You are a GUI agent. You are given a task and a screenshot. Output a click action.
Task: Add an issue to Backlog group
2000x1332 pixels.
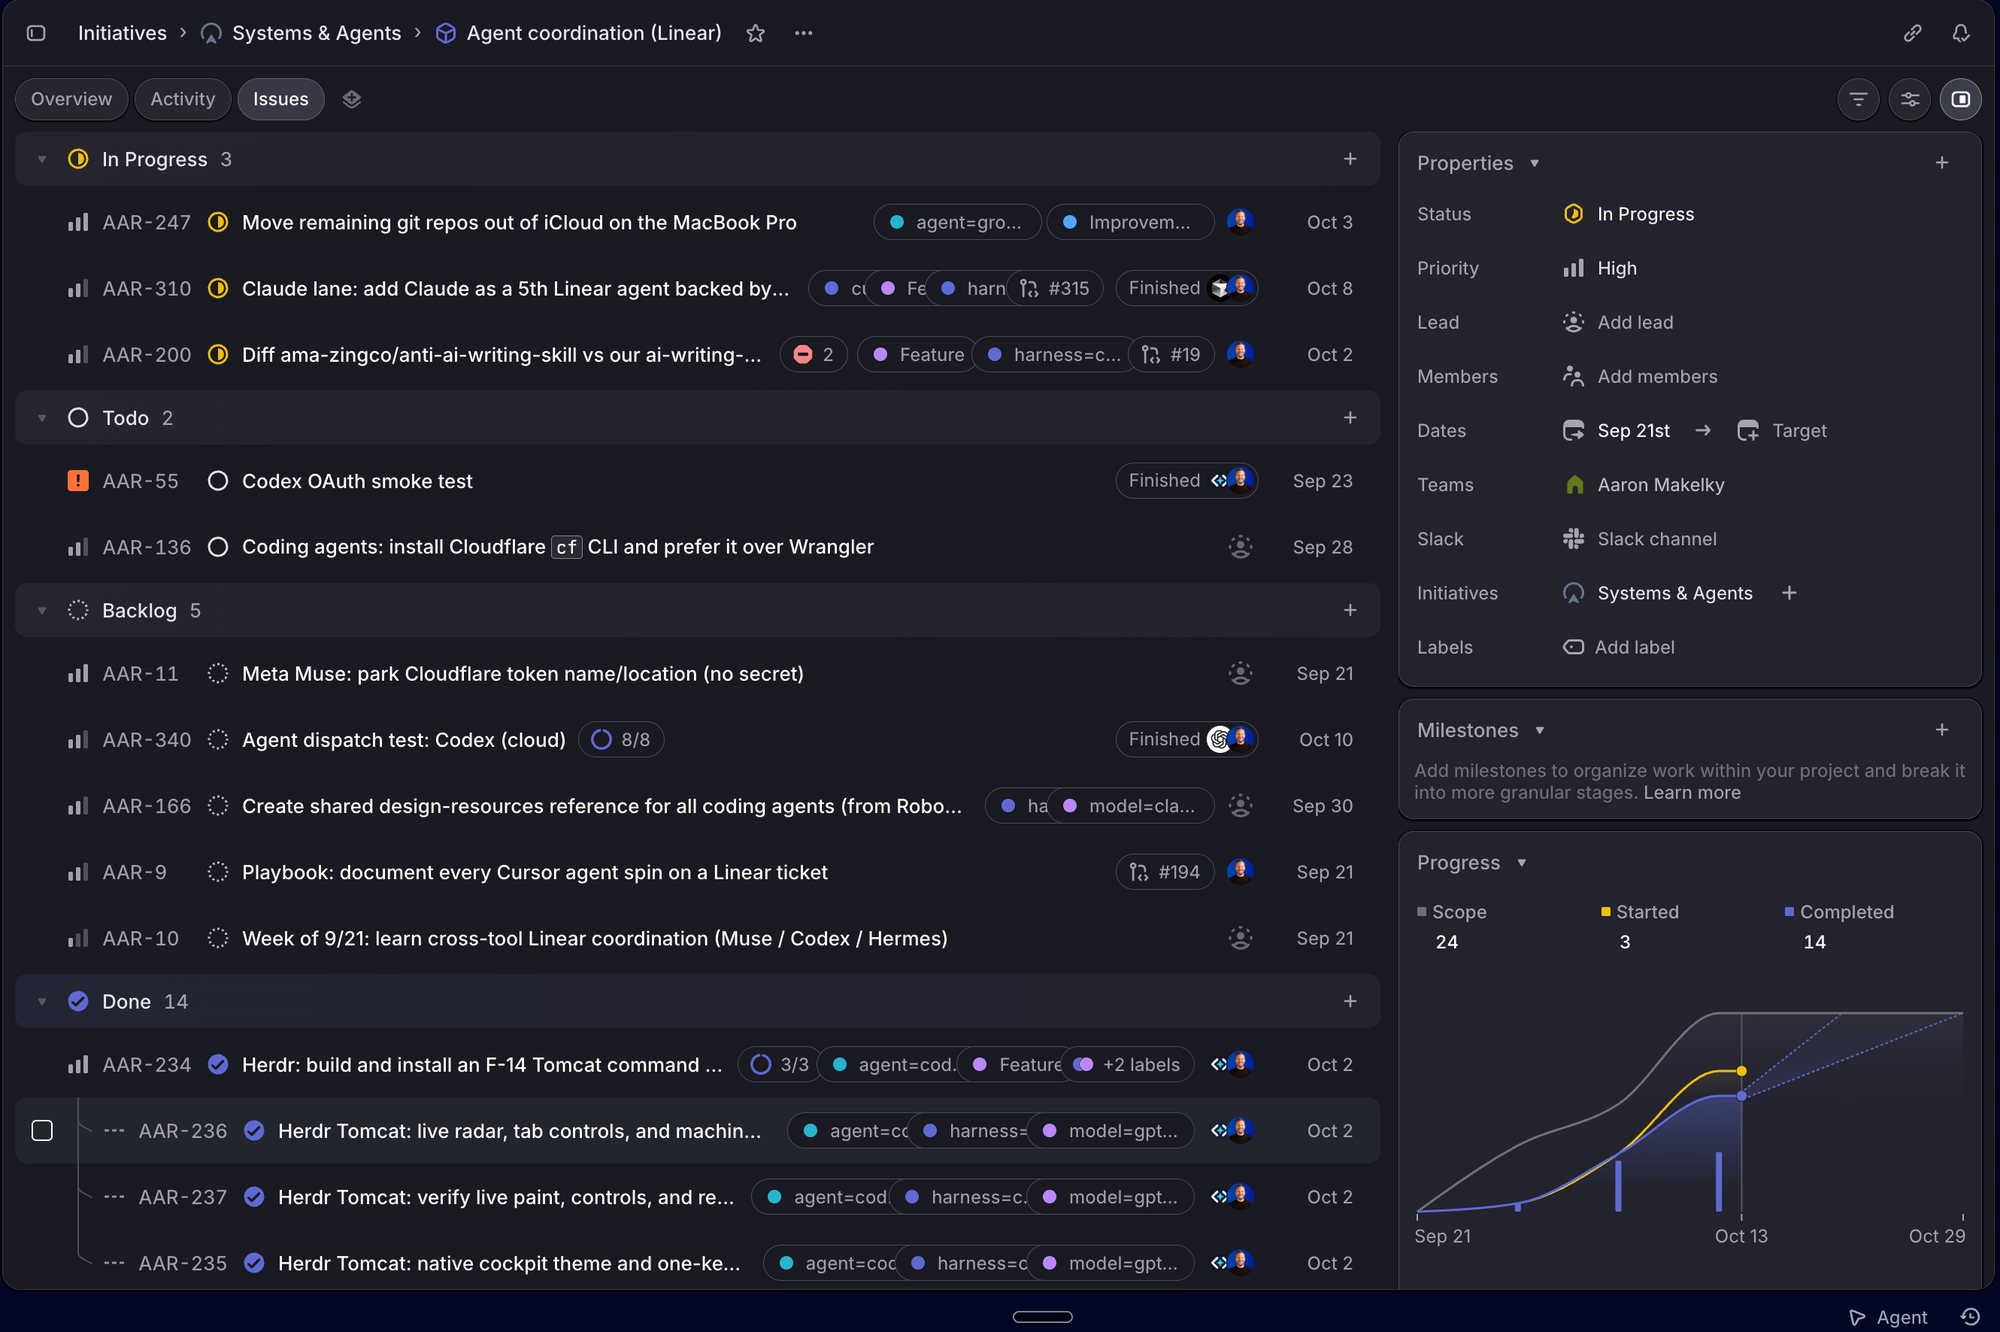(x=1350, y=610)
